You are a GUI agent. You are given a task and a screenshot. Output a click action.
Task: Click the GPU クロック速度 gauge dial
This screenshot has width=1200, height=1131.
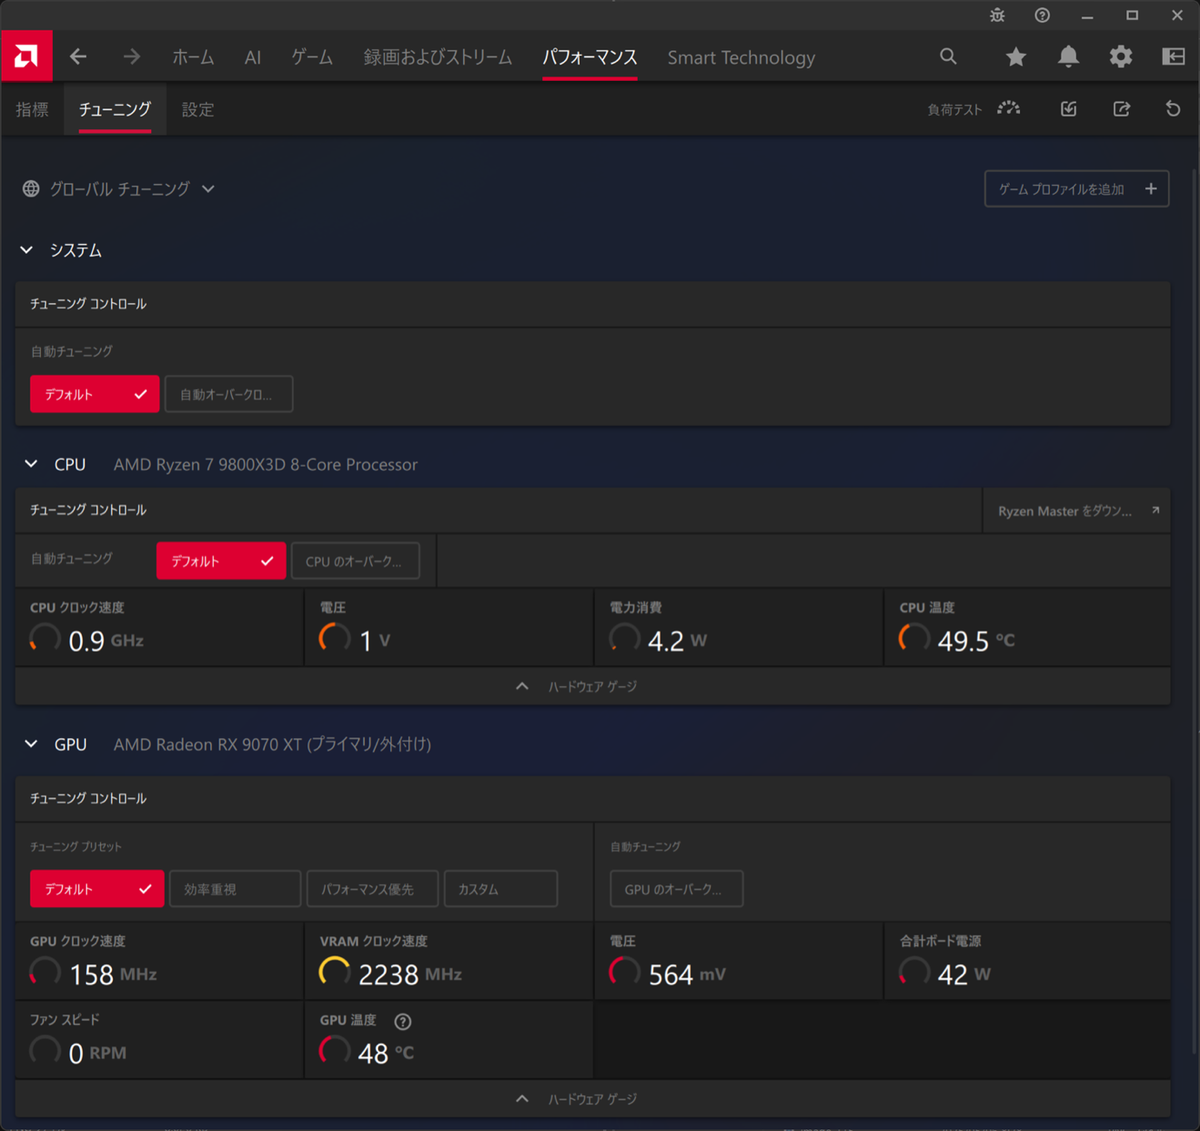45,972
